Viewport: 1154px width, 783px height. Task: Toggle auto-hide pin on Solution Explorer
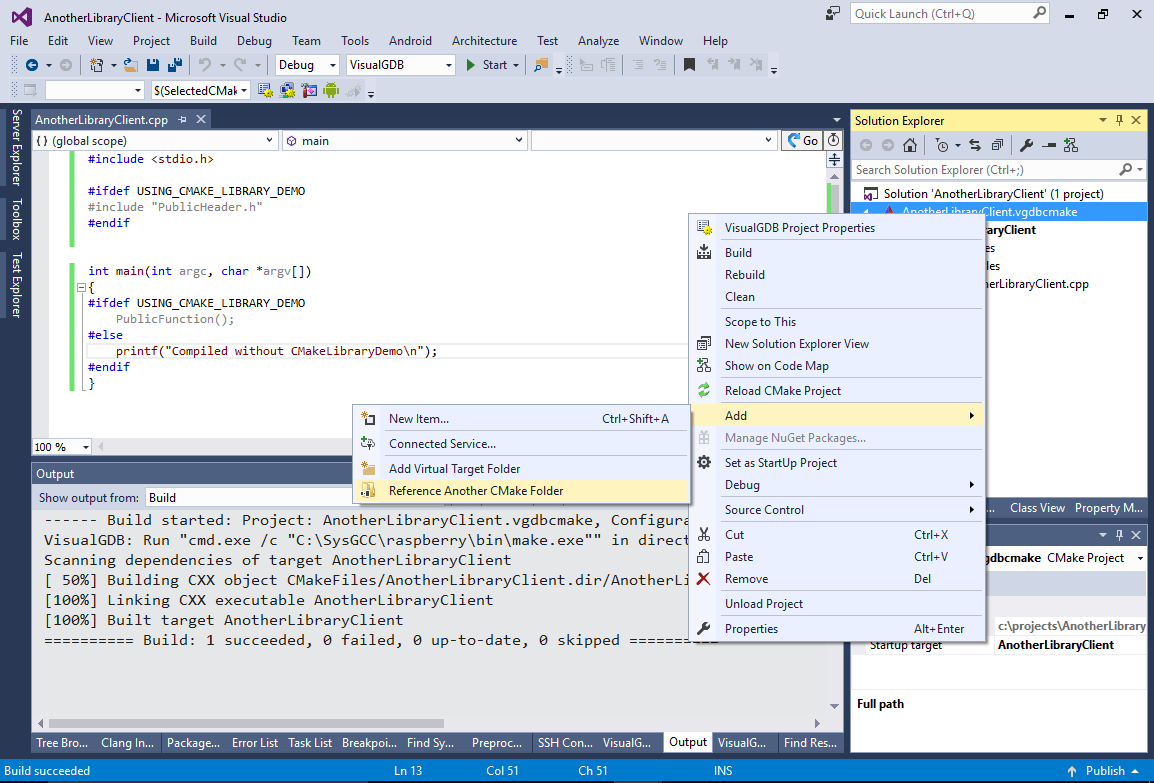pyautogui.click(x=1119, y=120)
